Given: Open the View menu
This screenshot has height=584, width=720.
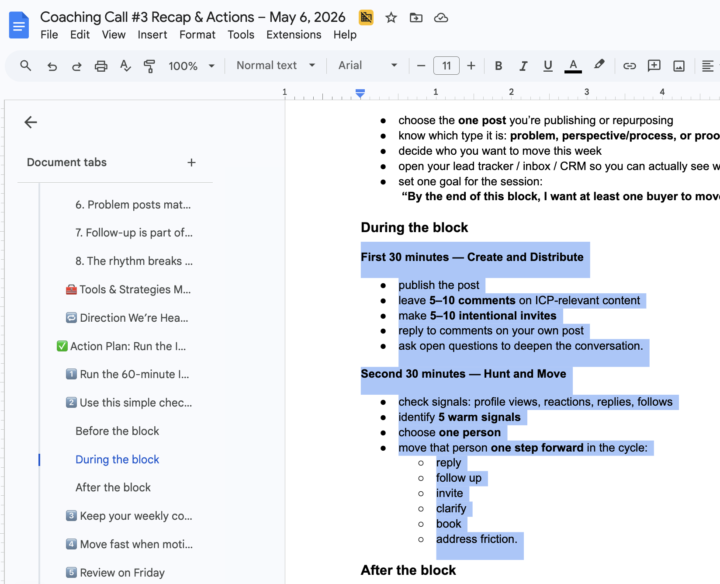Looking at the screenshot, I should click(x=113, y=35).
